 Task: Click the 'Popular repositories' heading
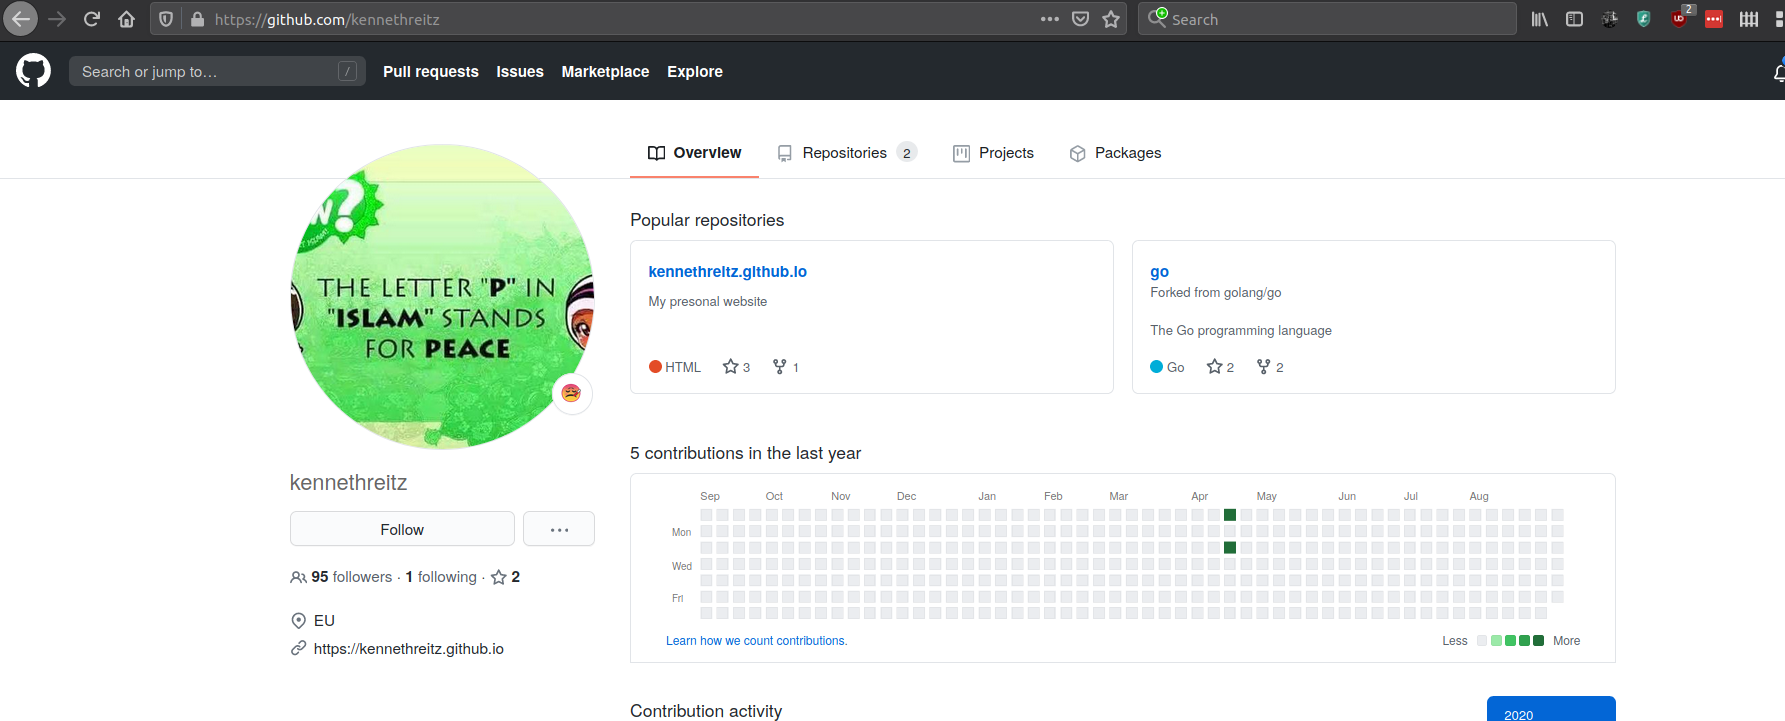coord(707,220)
